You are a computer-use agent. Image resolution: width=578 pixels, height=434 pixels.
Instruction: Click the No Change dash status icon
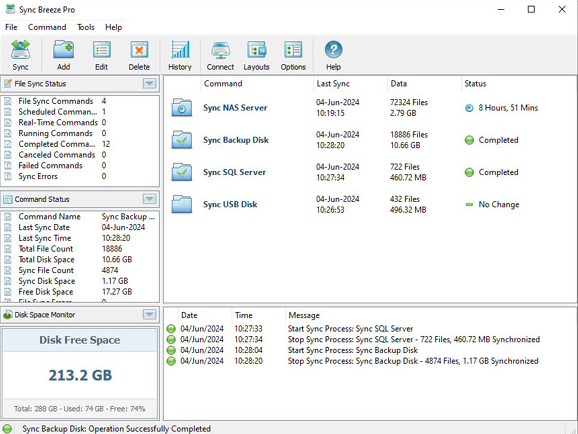469,204
